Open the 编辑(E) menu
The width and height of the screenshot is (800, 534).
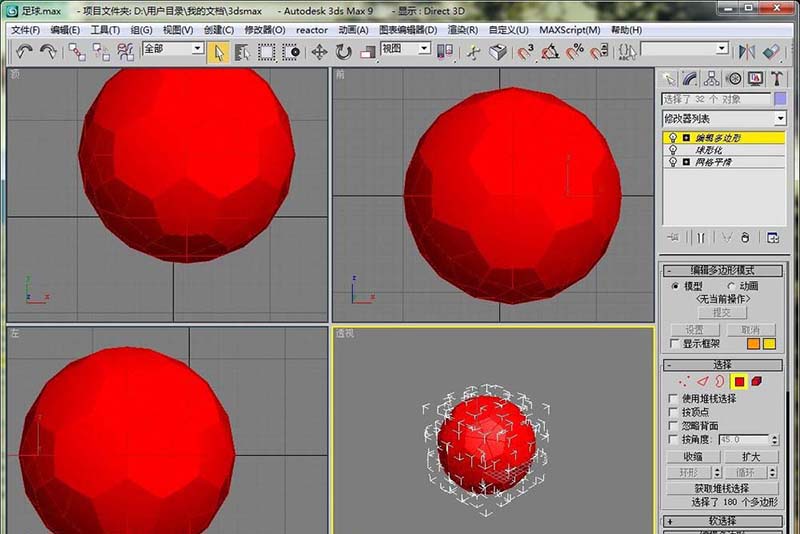(65, 30)
